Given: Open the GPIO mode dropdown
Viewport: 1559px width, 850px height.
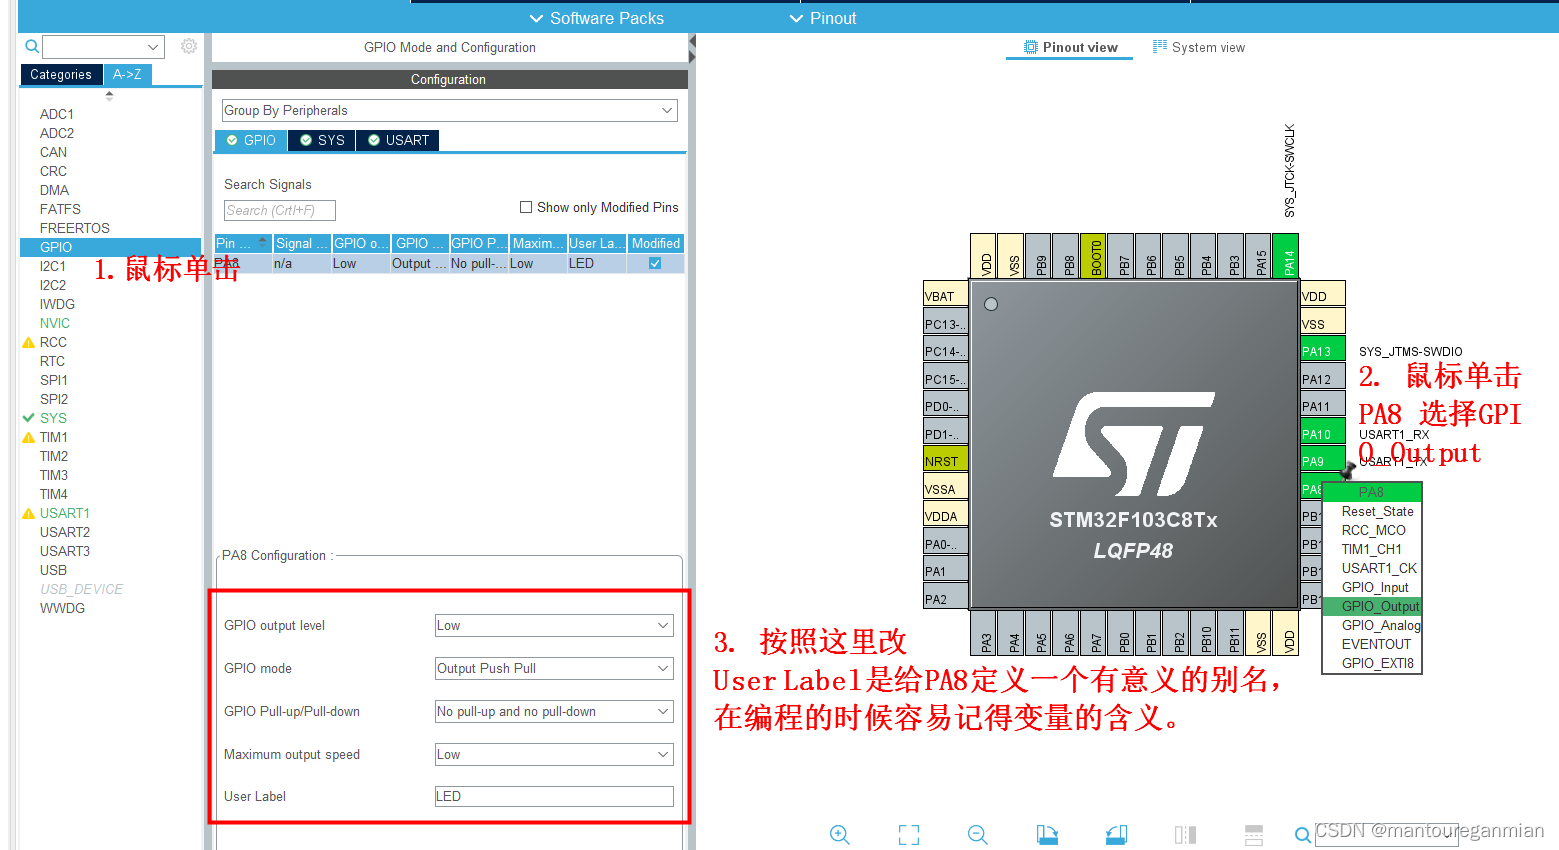Looking at the screenshot, I should 554,669.
